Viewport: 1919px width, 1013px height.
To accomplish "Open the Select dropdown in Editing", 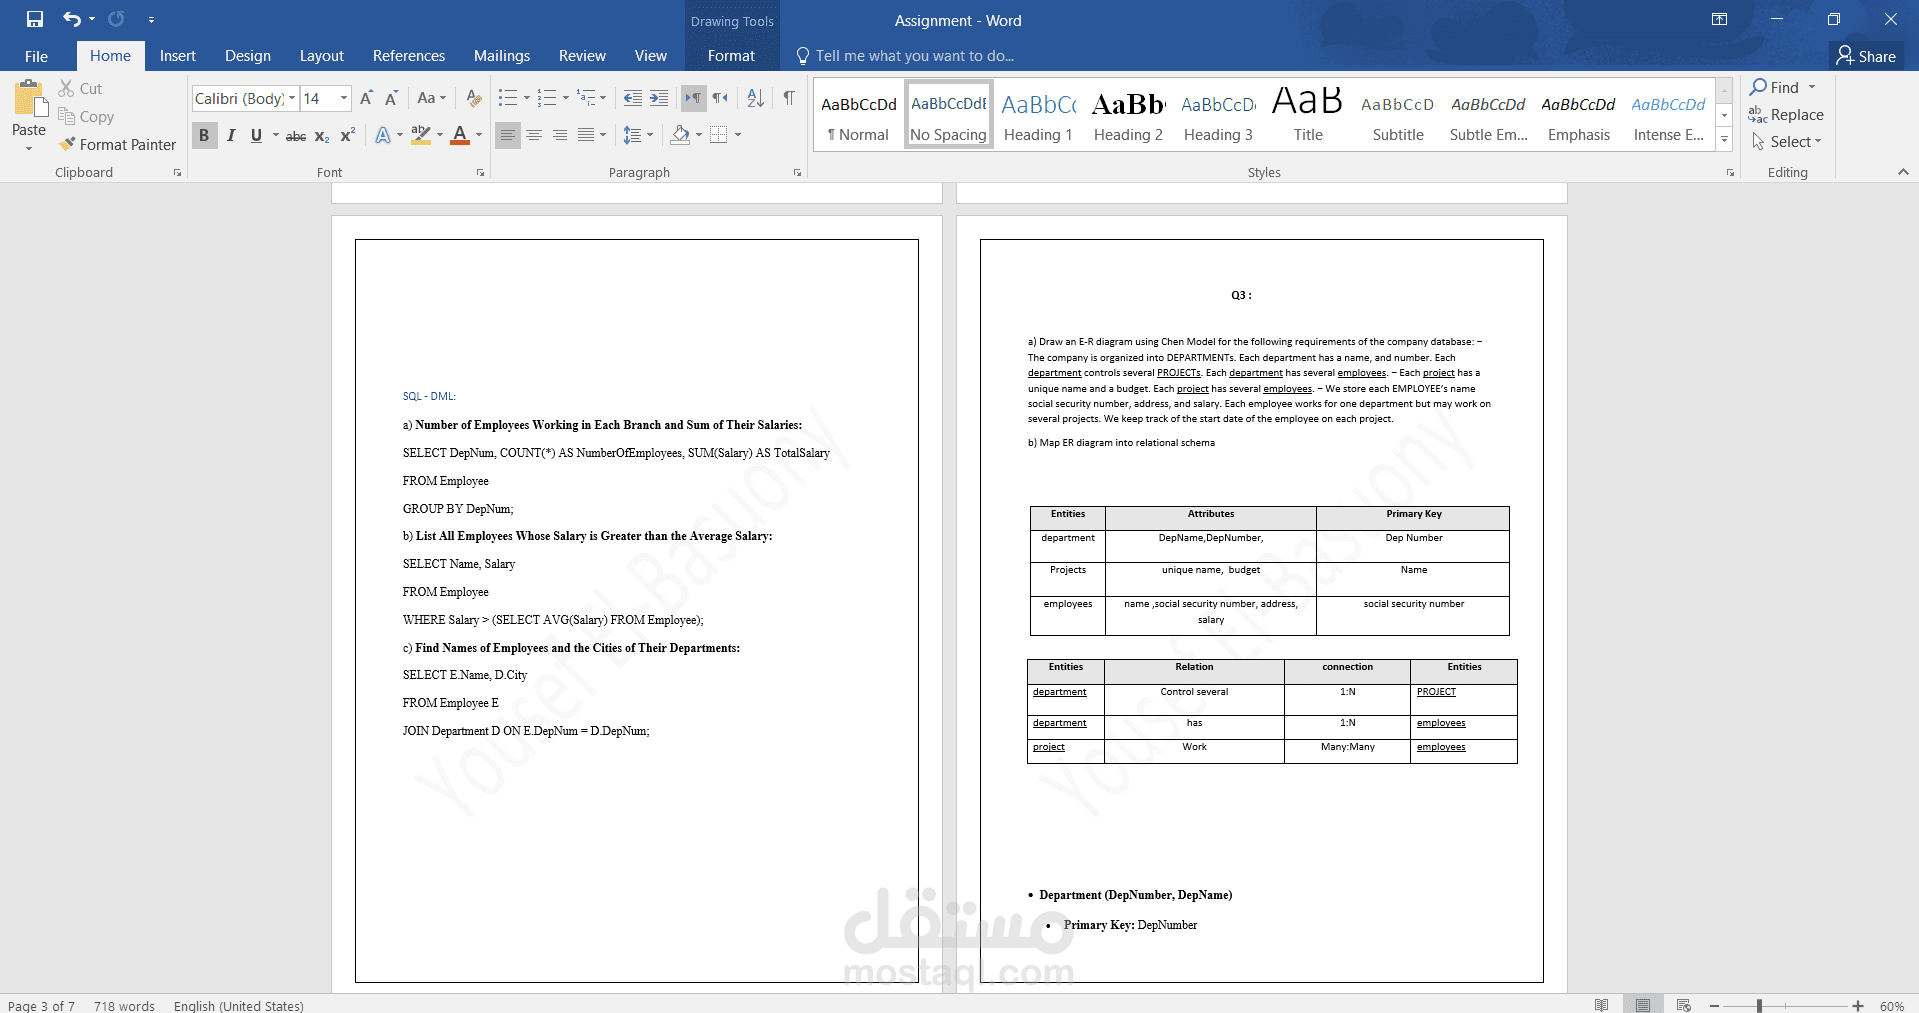I will pyautogui.click(x=1786, y=142).
